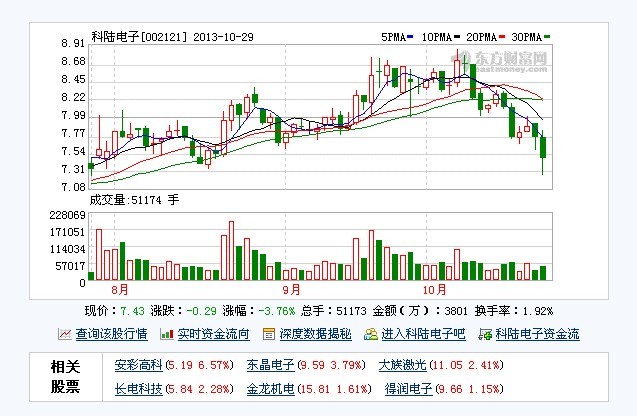The image size is (637, 416).
Task: Go to 进入科陆电子吧 forum link
Action: (423, 334)
